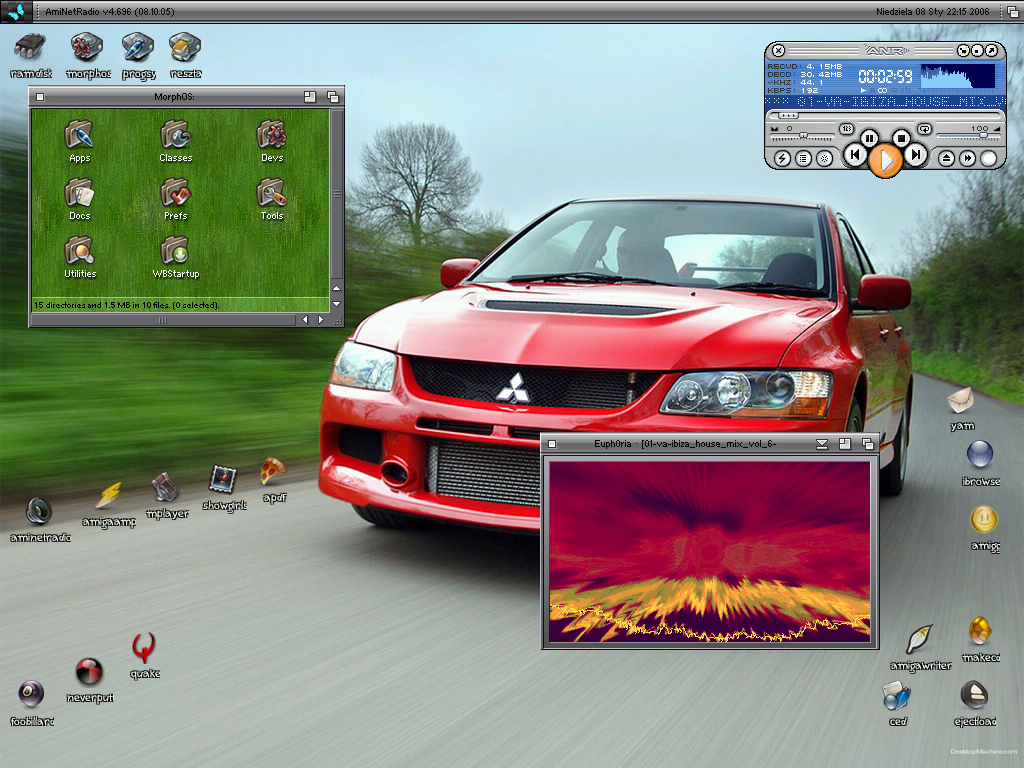Click the MorphOS window status bar text

click(x=127, y=305)
